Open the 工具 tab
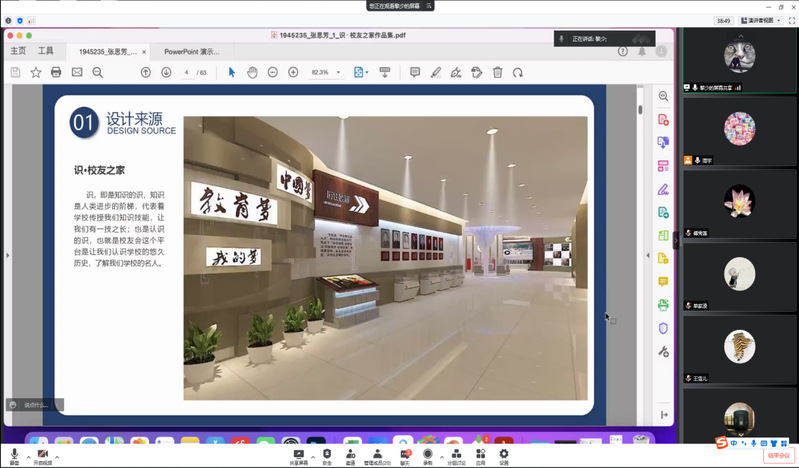The height and width of the screenshot is (468, 799). (x=46, y=51)
